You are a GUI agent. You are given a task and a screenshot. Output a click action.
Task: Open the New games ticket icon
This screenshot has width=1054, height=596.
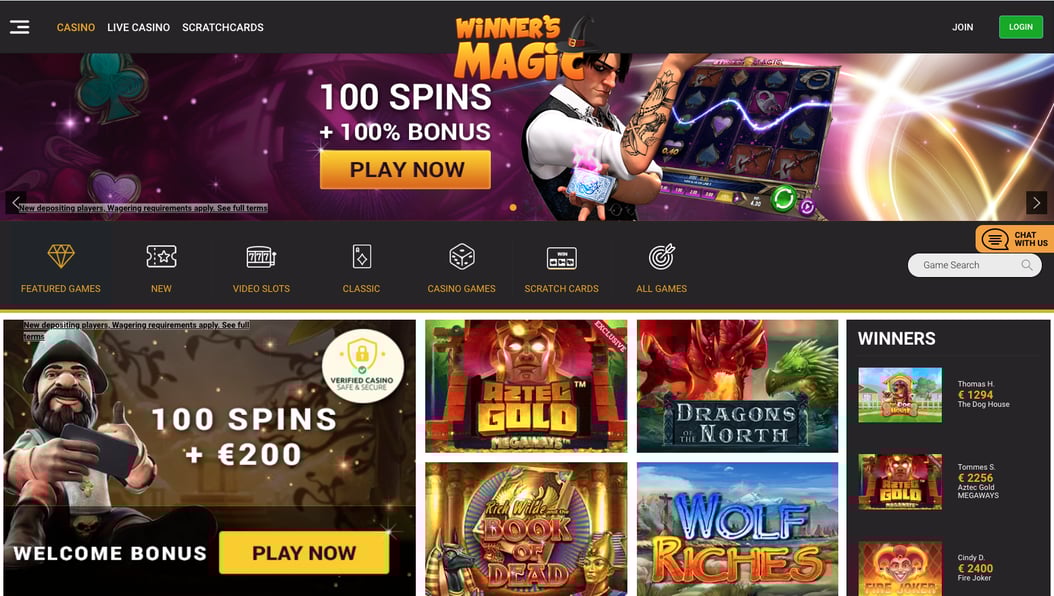pyautogui.click(x=161, y=256)
